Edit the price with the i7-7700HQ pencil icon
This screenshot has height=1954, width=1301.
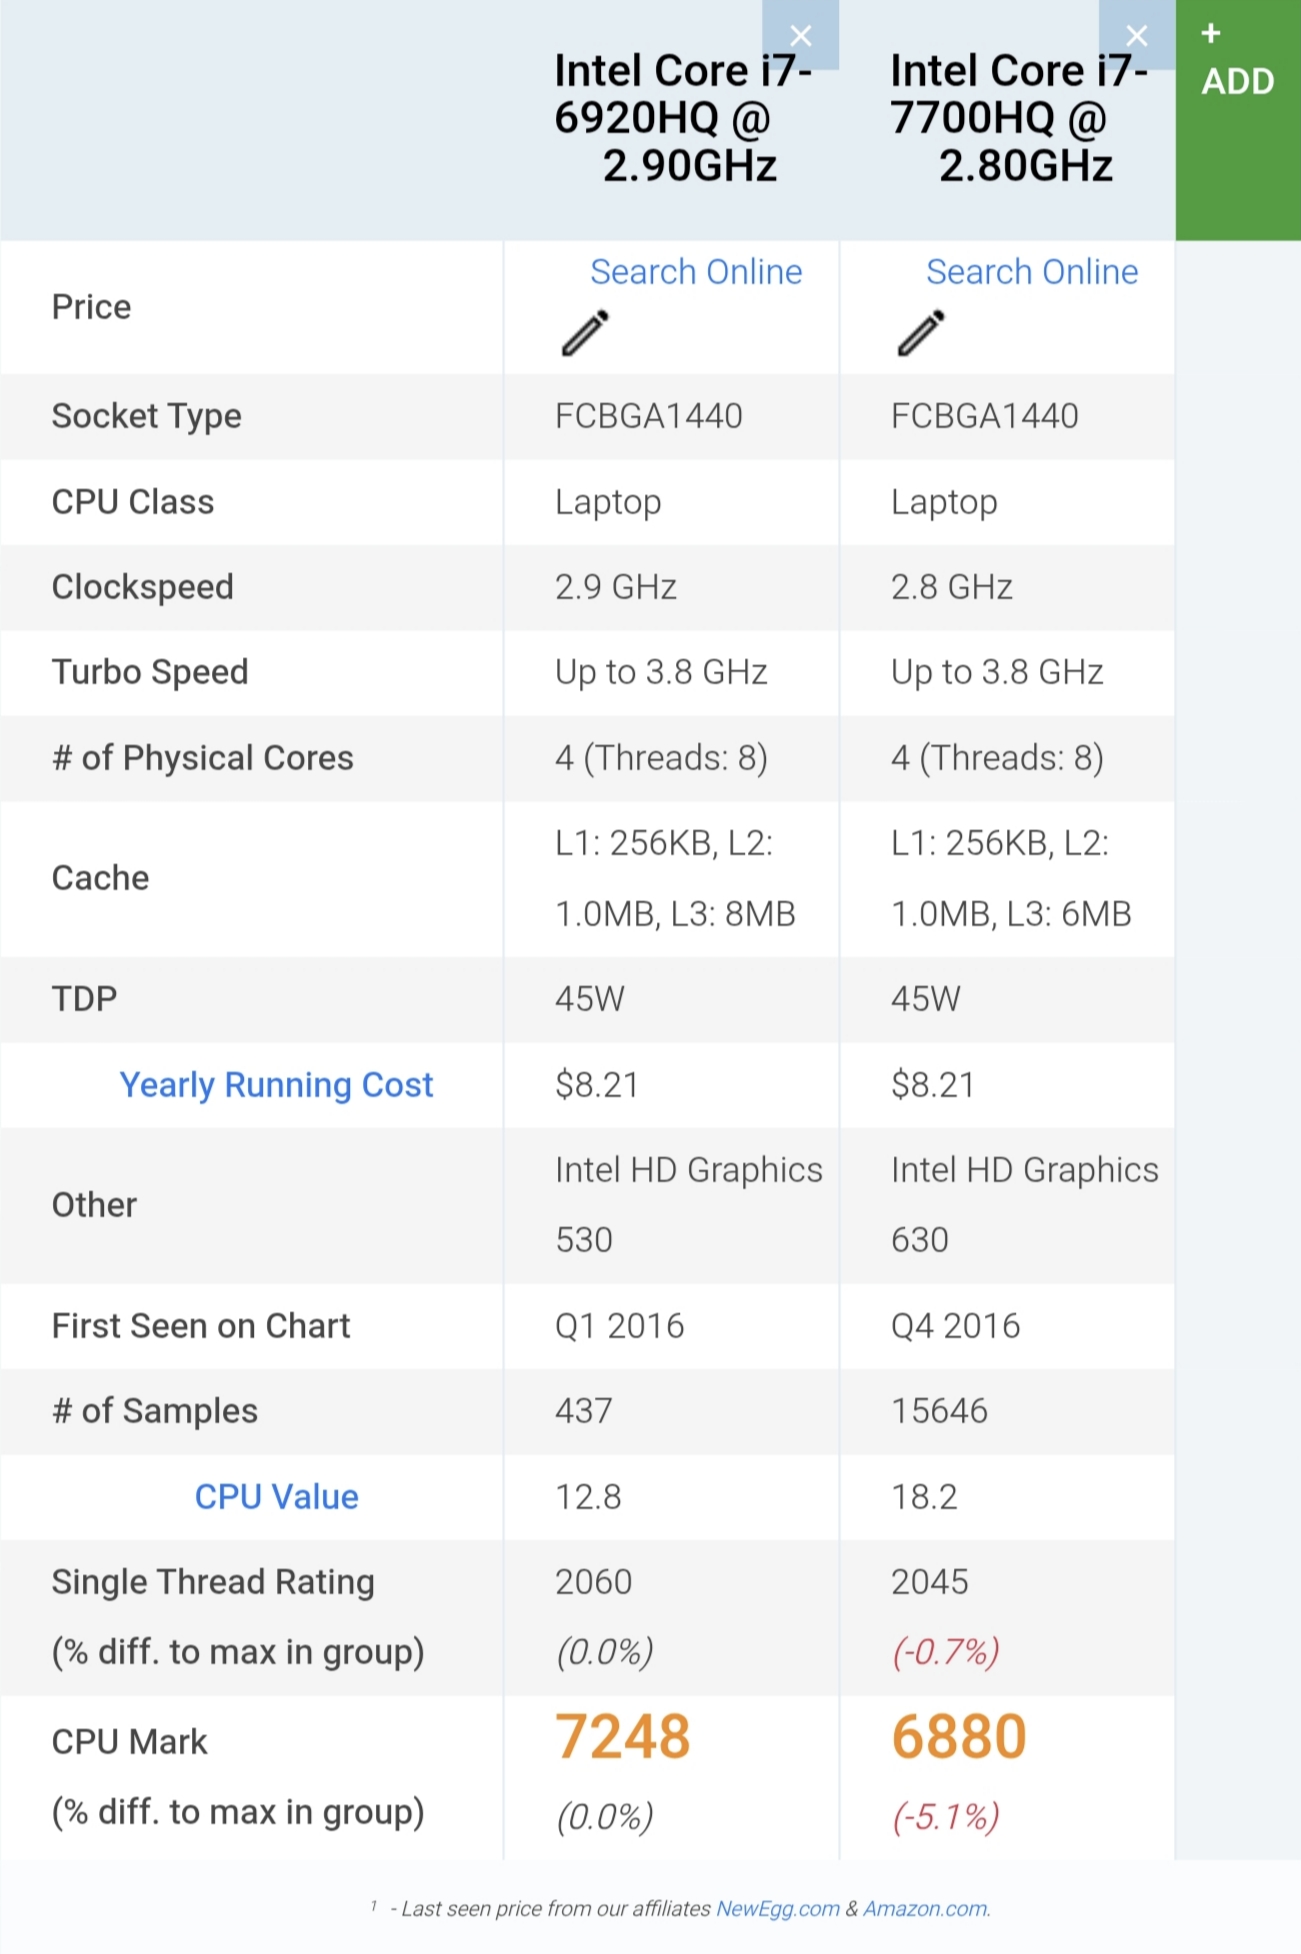coord(921,333)
